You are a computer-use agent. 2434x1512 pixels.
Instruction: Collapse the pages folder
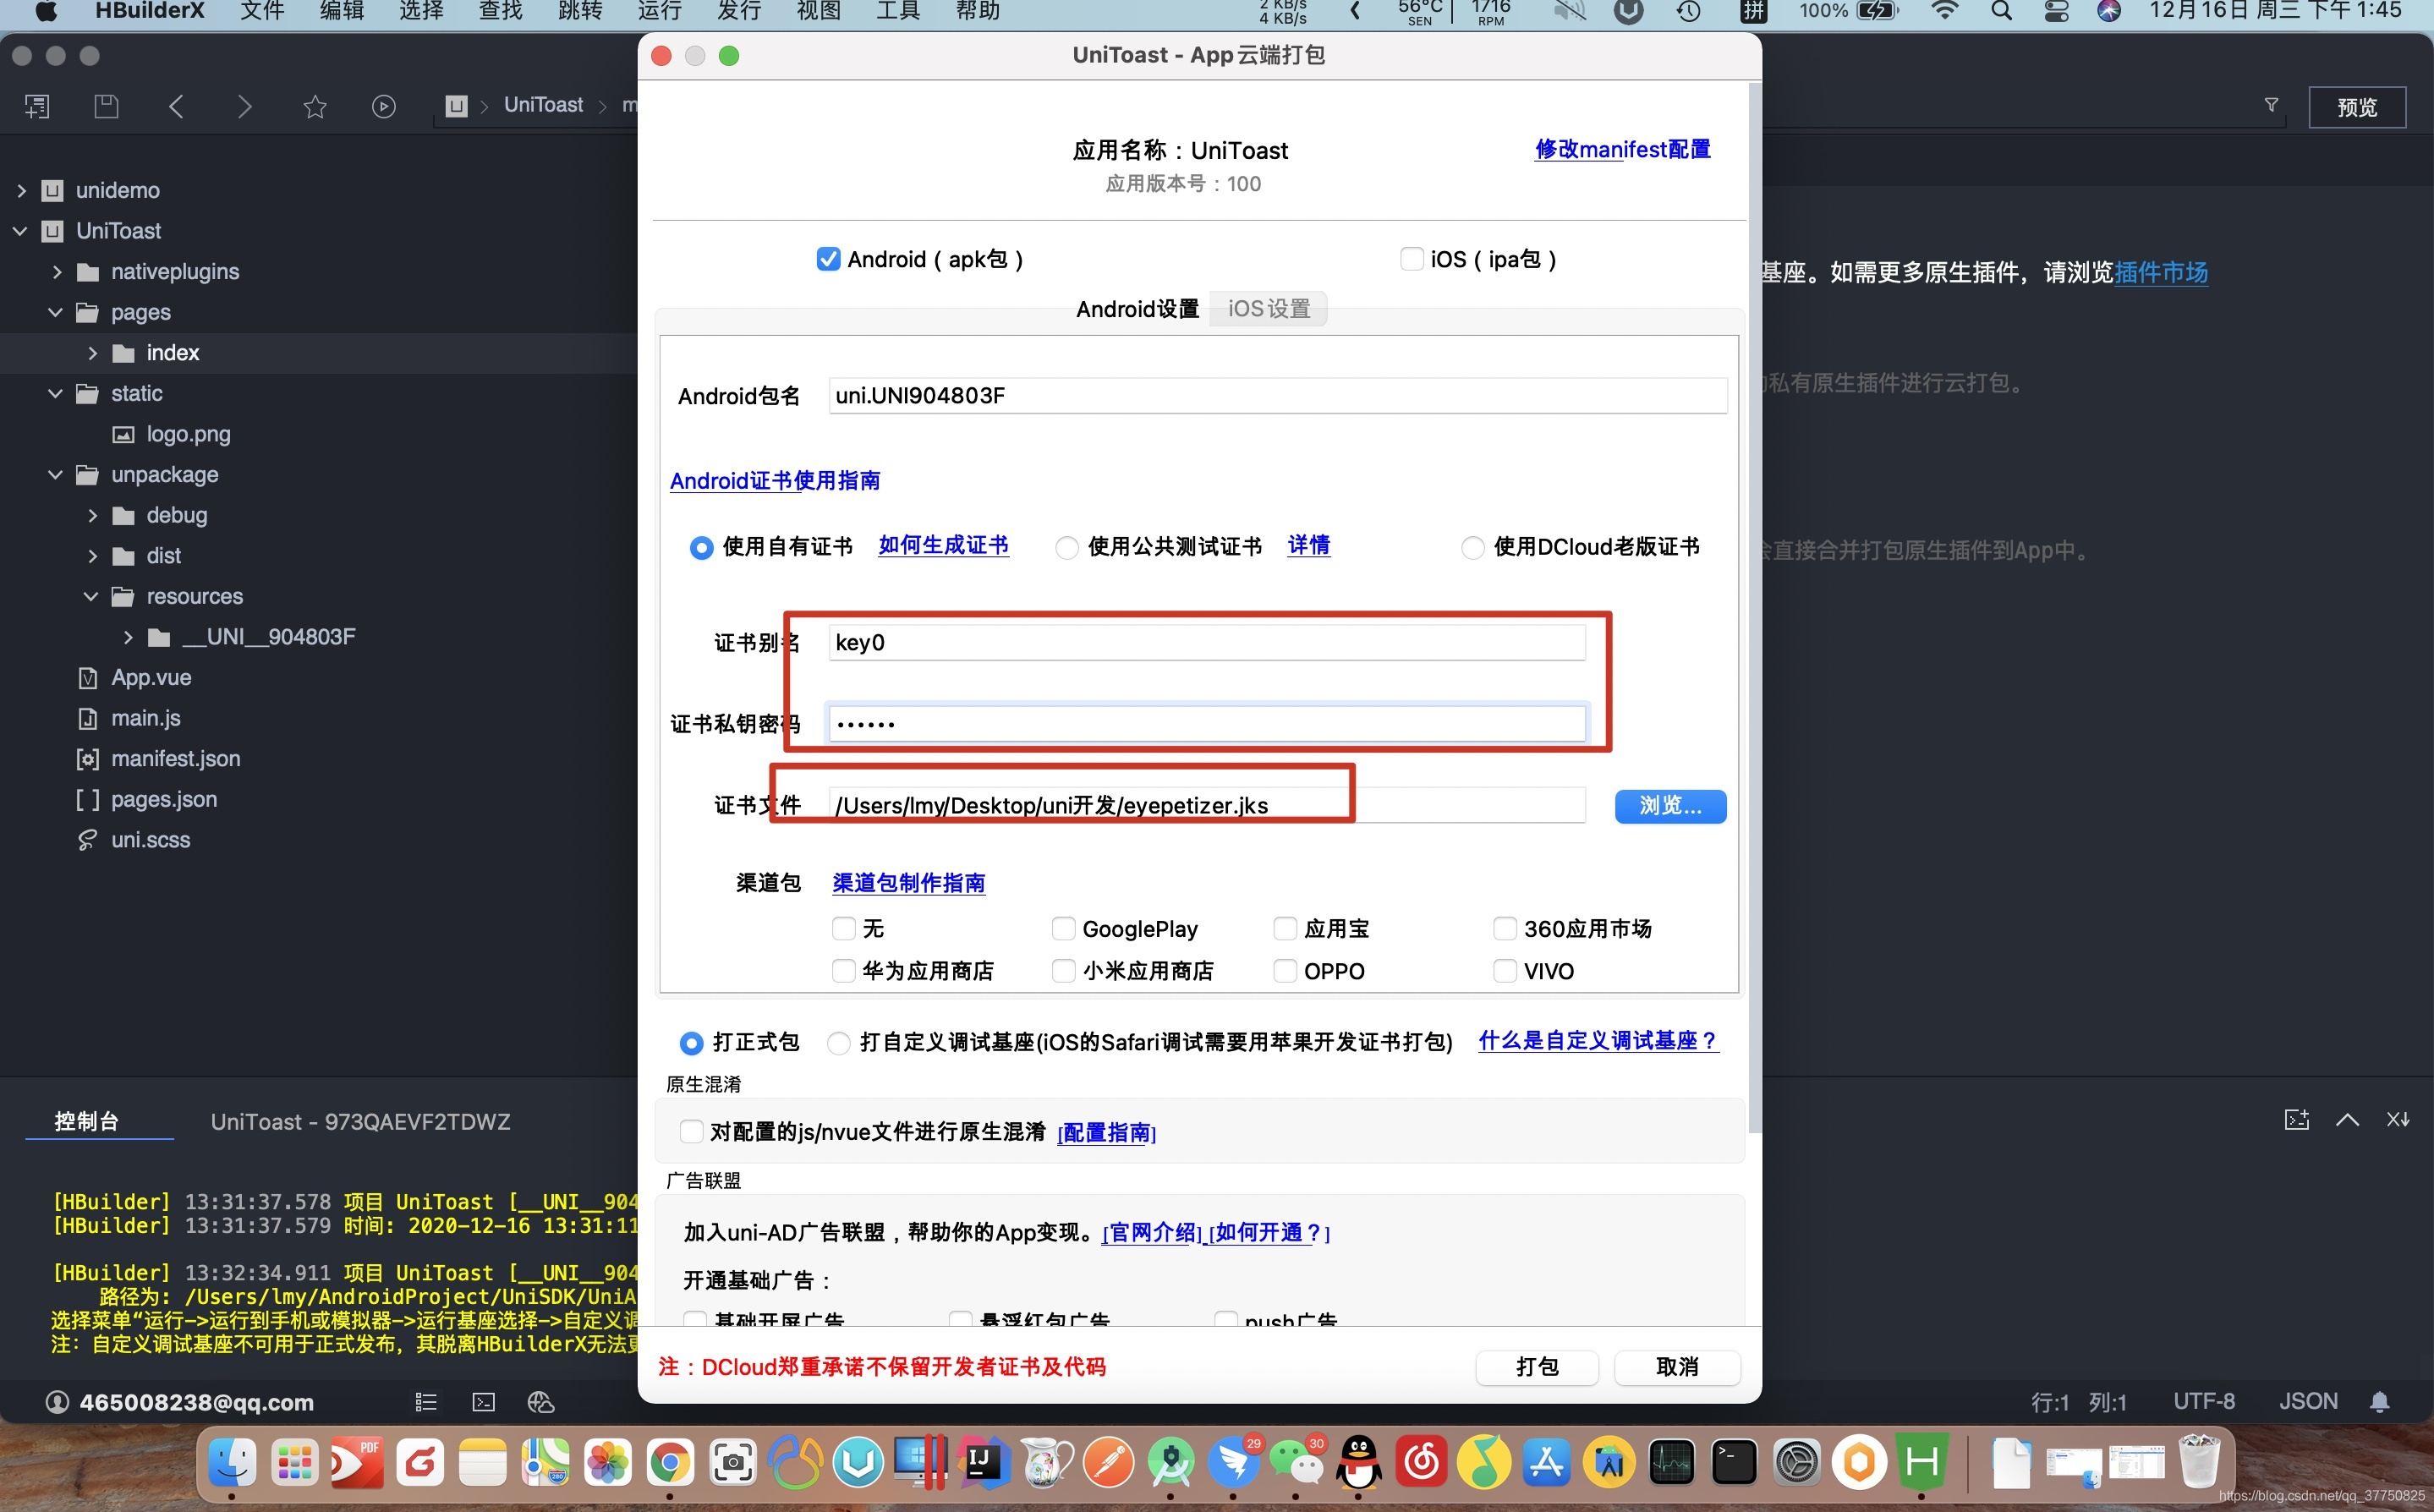click(x=56, y=312)
